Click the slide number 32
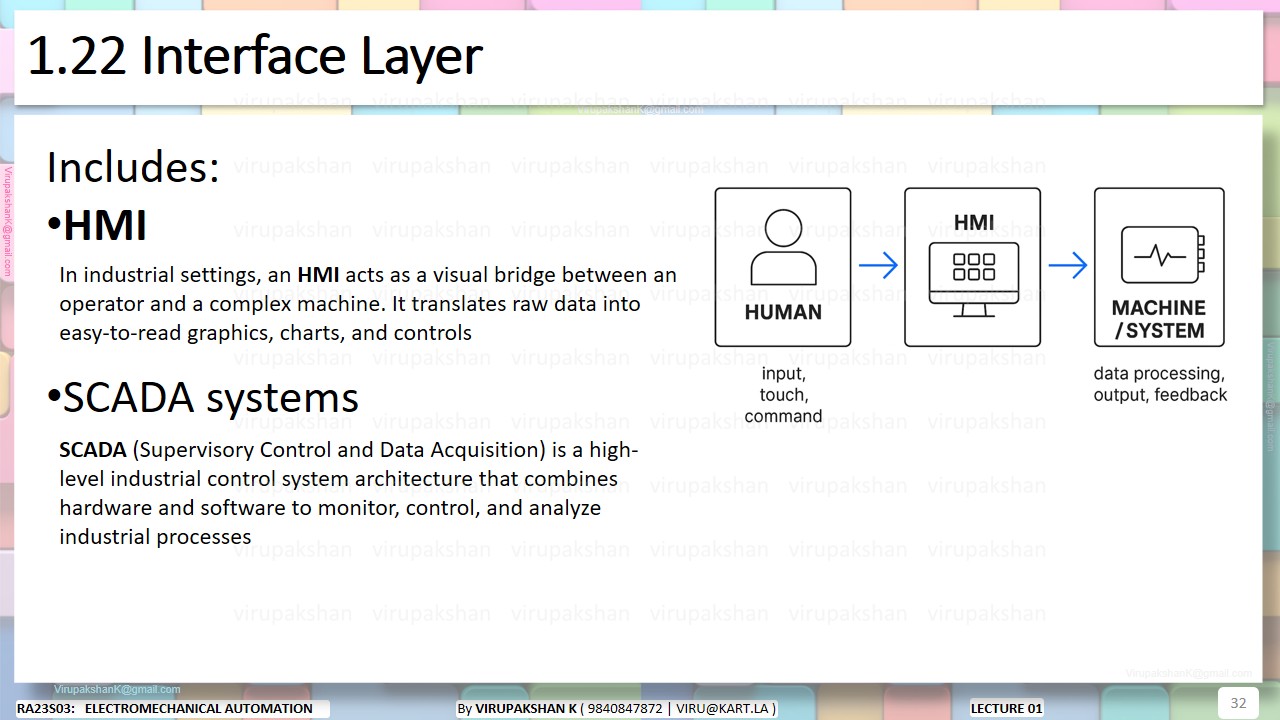The height and width of the screenshot is (720, 1280). [x=1238, y=703]
